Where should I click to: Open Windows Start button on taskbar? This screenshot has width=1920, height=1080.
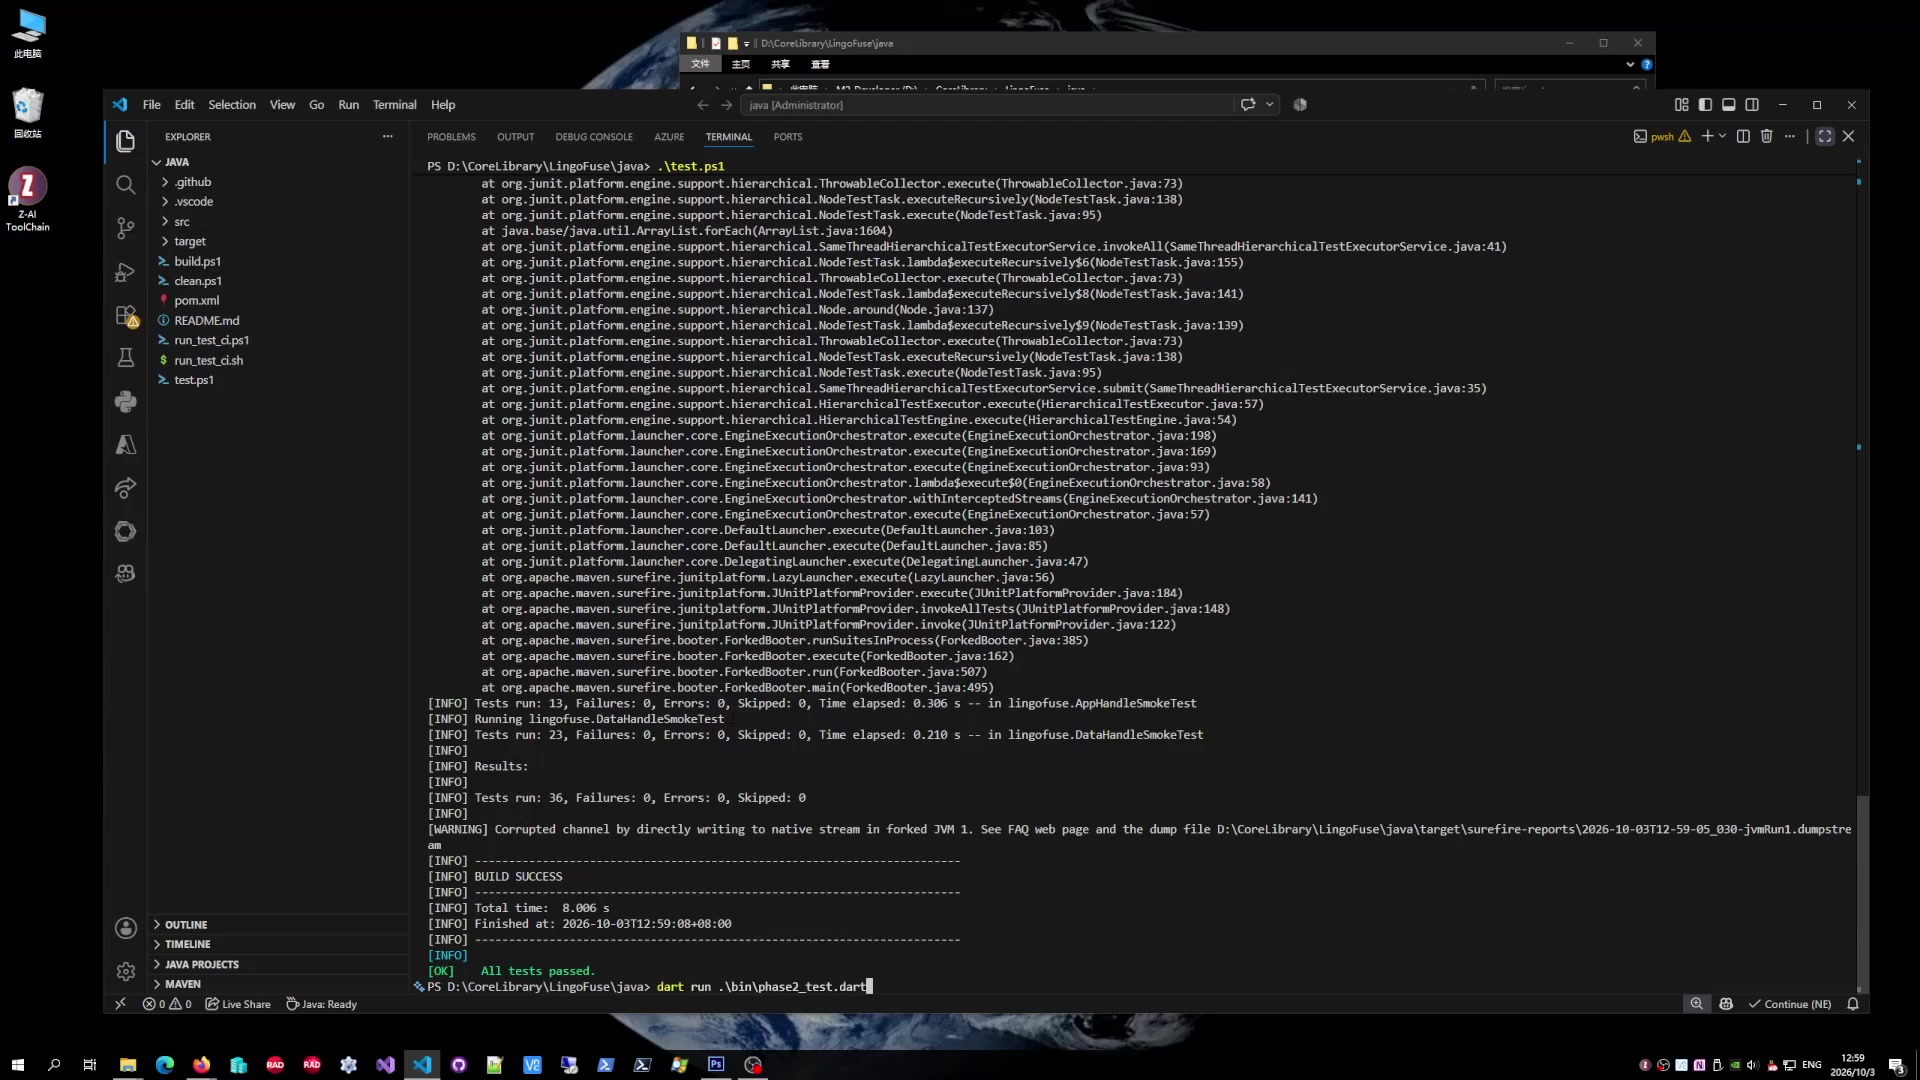(17, 1065)
